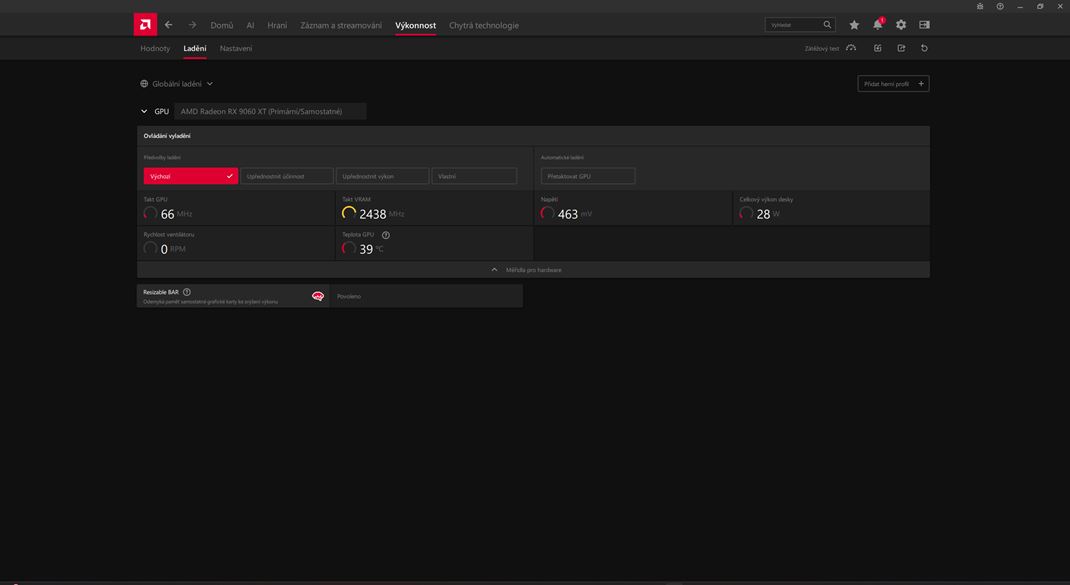This screenshot has height=585, width=1070.
Task: Open favorites via the star icon
Action: (854, 25)
